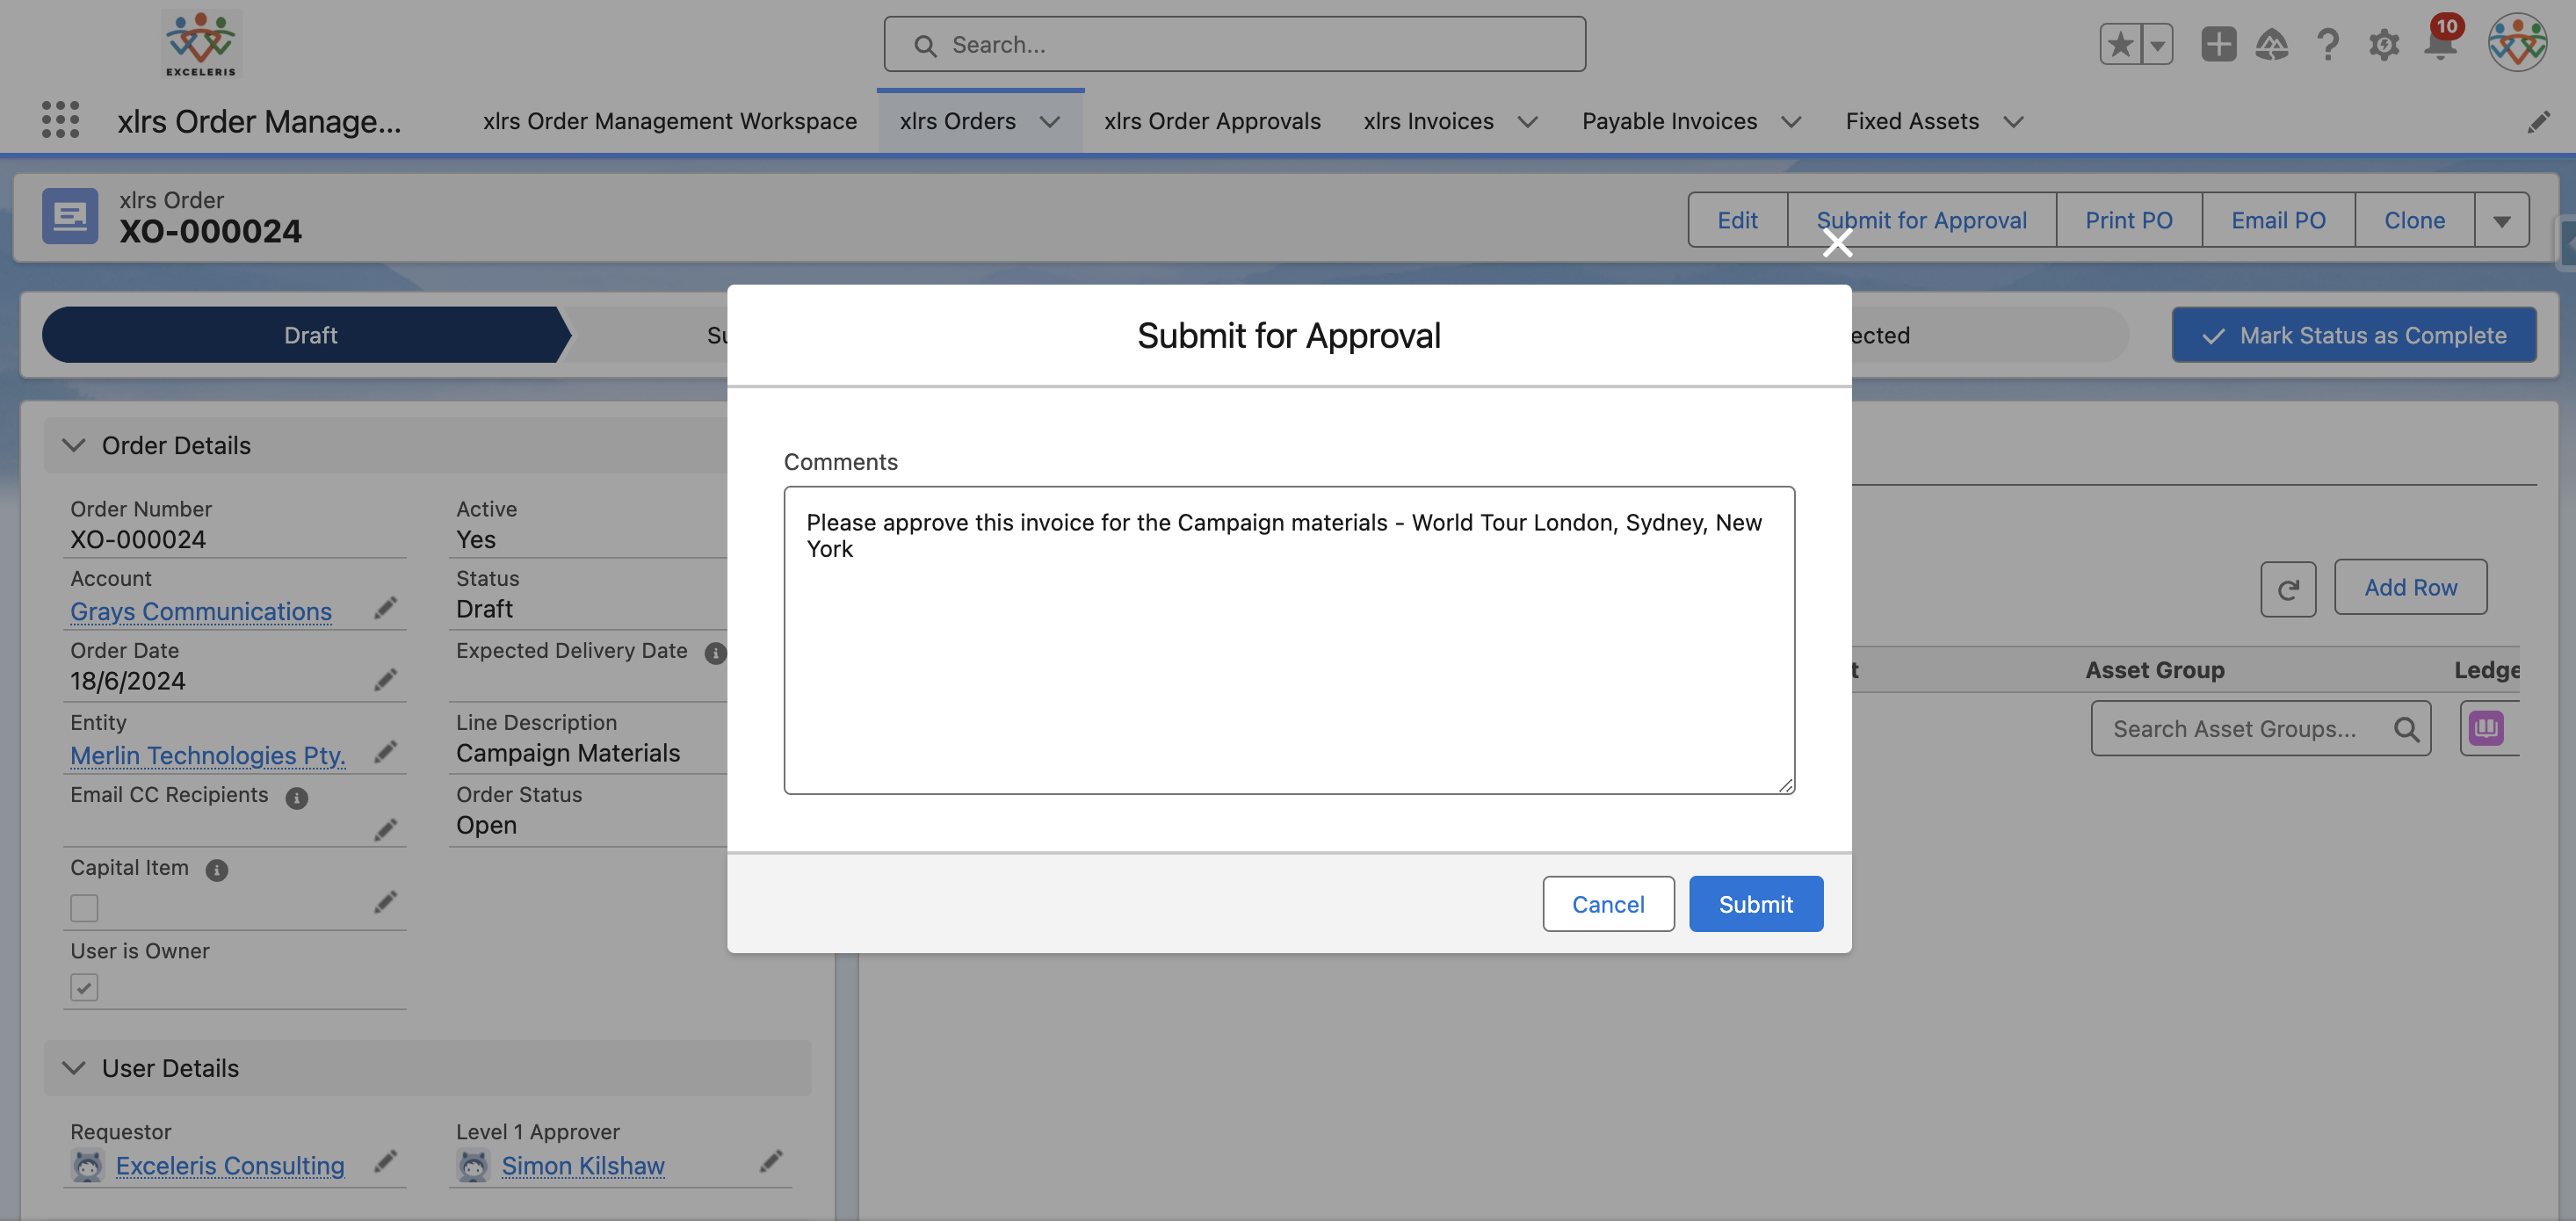Open the App Launcher grid icon
The image size is (2576, 1221).
tap(60, 120)
